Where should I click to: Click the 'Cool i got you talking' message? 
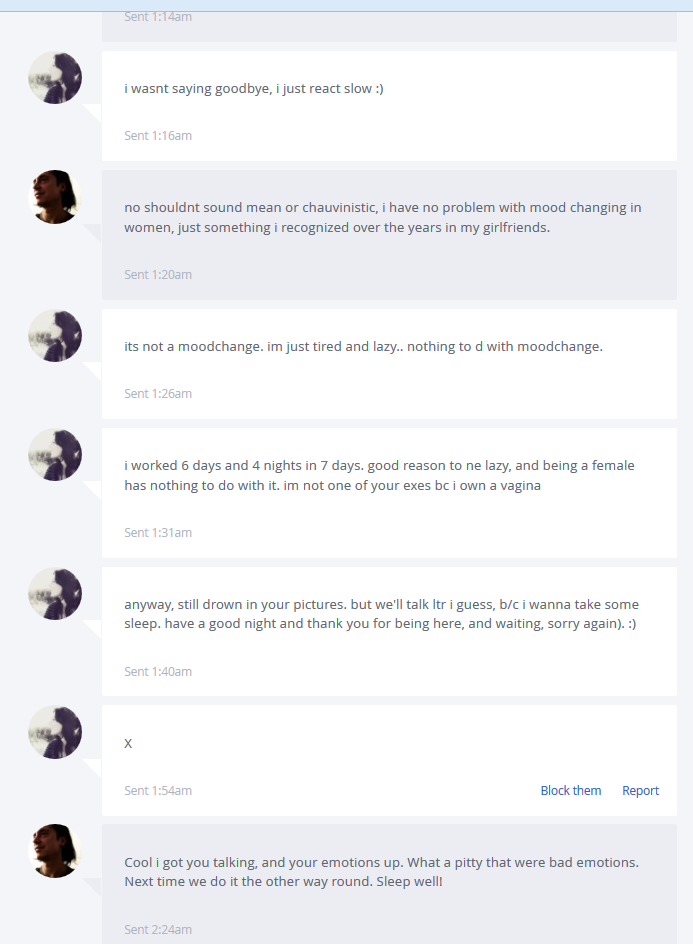(381, 872)
